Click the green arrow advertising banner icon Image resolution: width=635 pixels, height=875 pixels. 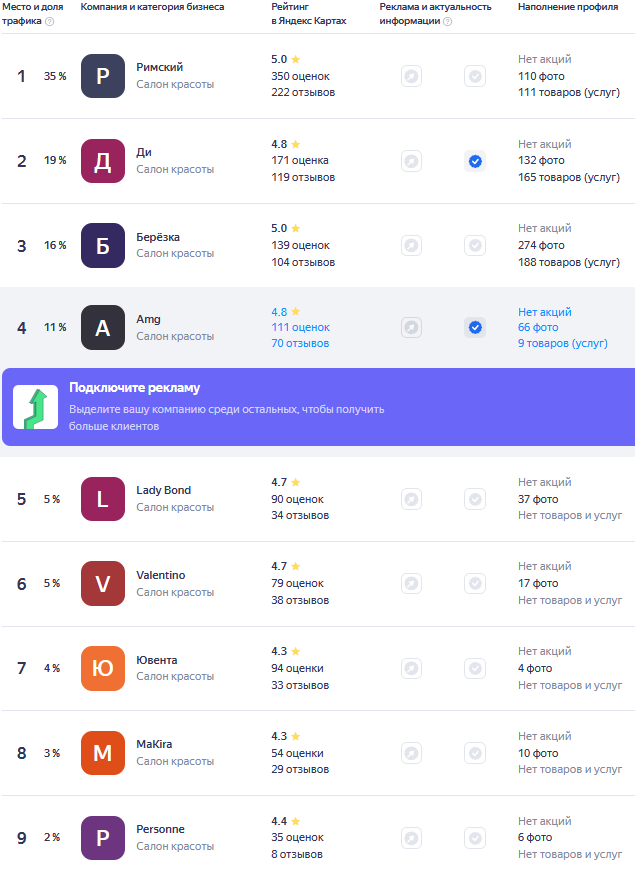(x=35, y=407)
